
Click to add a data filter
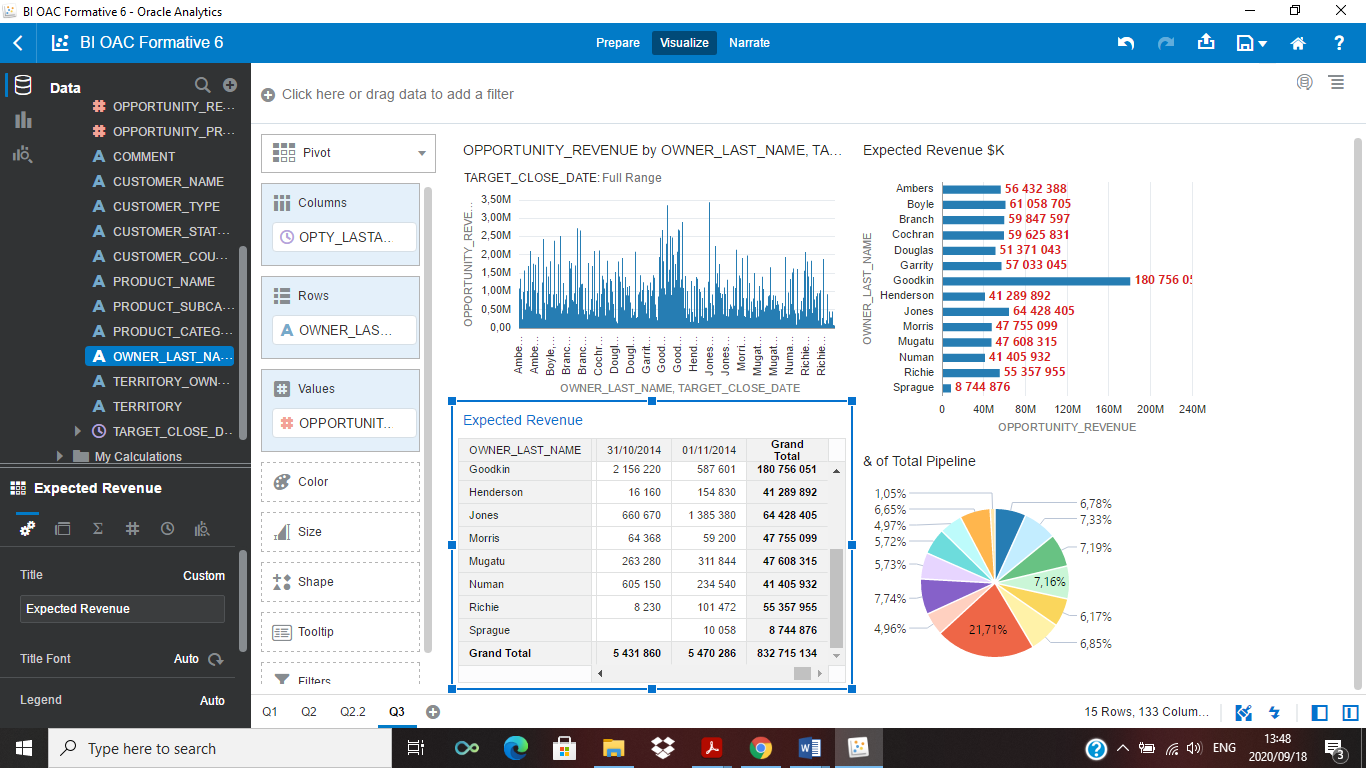[x=388, y=94]
